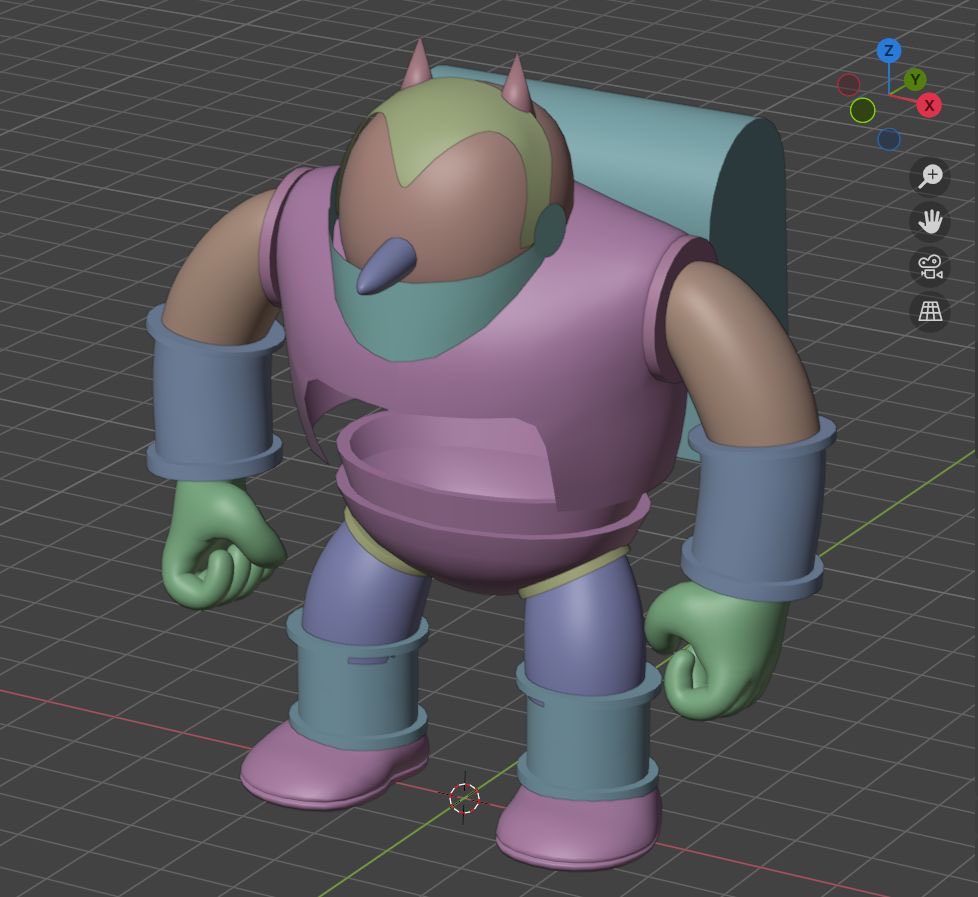This screenshot has width=978, height=897.
Task: Click the blue Z axis on the gizmo
Action: (x=888, y=51)
